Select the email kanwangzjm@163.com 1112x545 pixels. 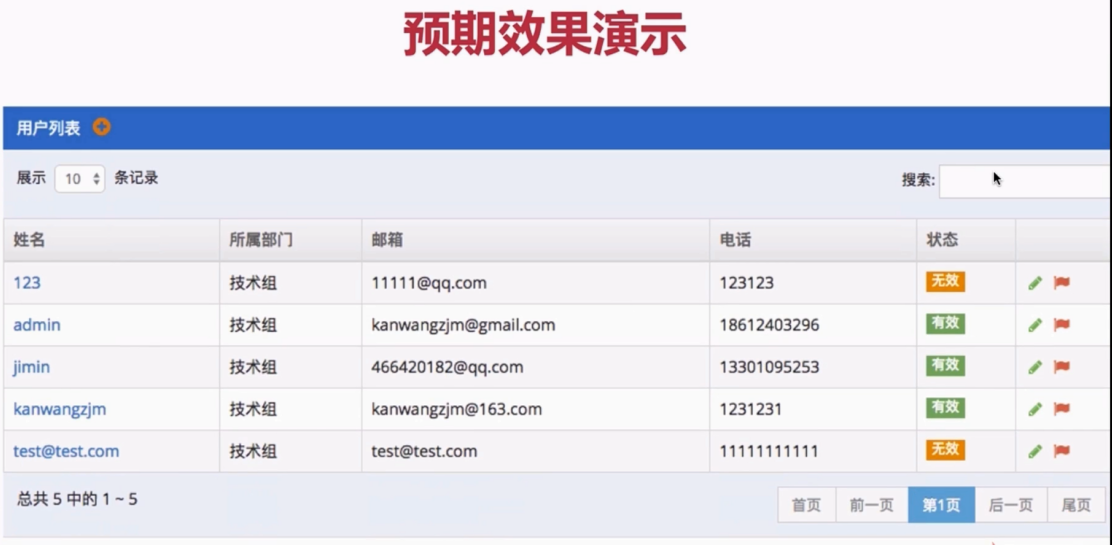coord(457,409)
